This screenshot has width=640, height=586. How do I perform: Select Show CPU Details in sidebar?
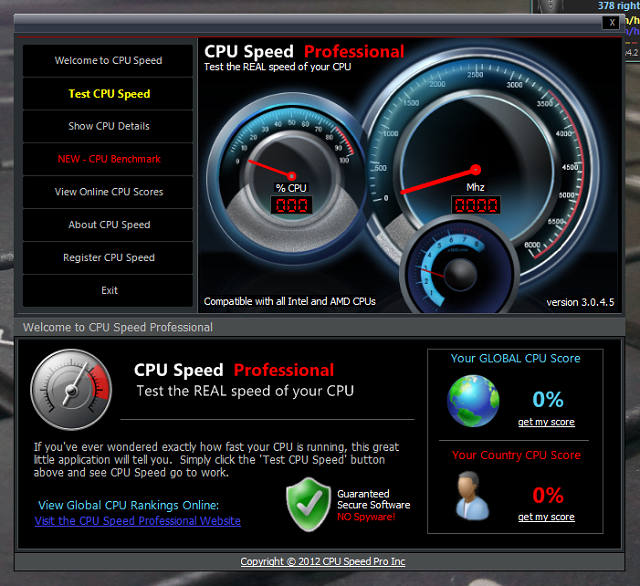108,126
